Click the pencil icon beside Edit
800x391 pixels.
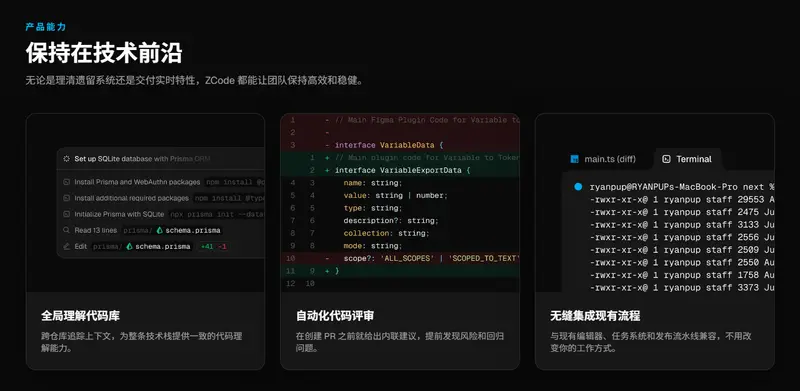point(66,247)
